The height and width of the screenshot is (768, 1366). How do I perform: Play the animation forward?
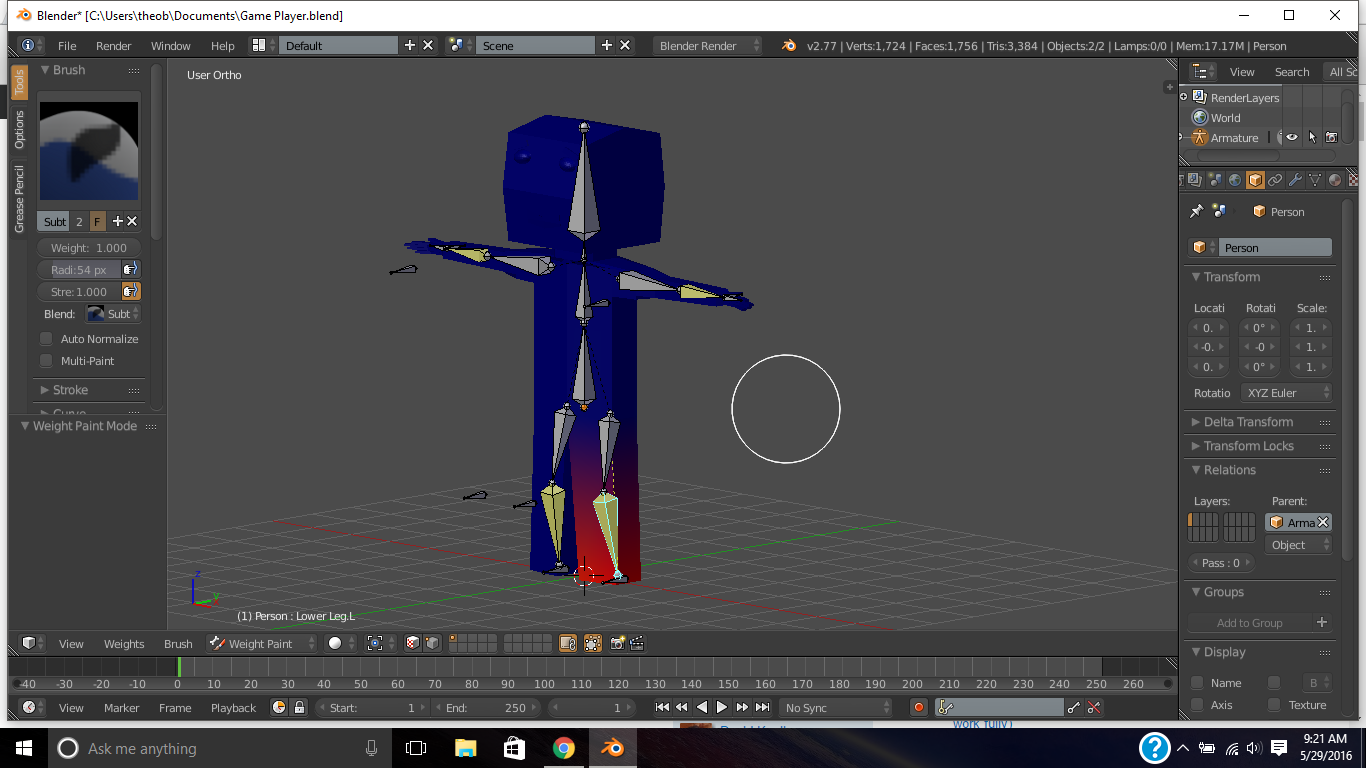pyautogui.click(x=722, y=707)
